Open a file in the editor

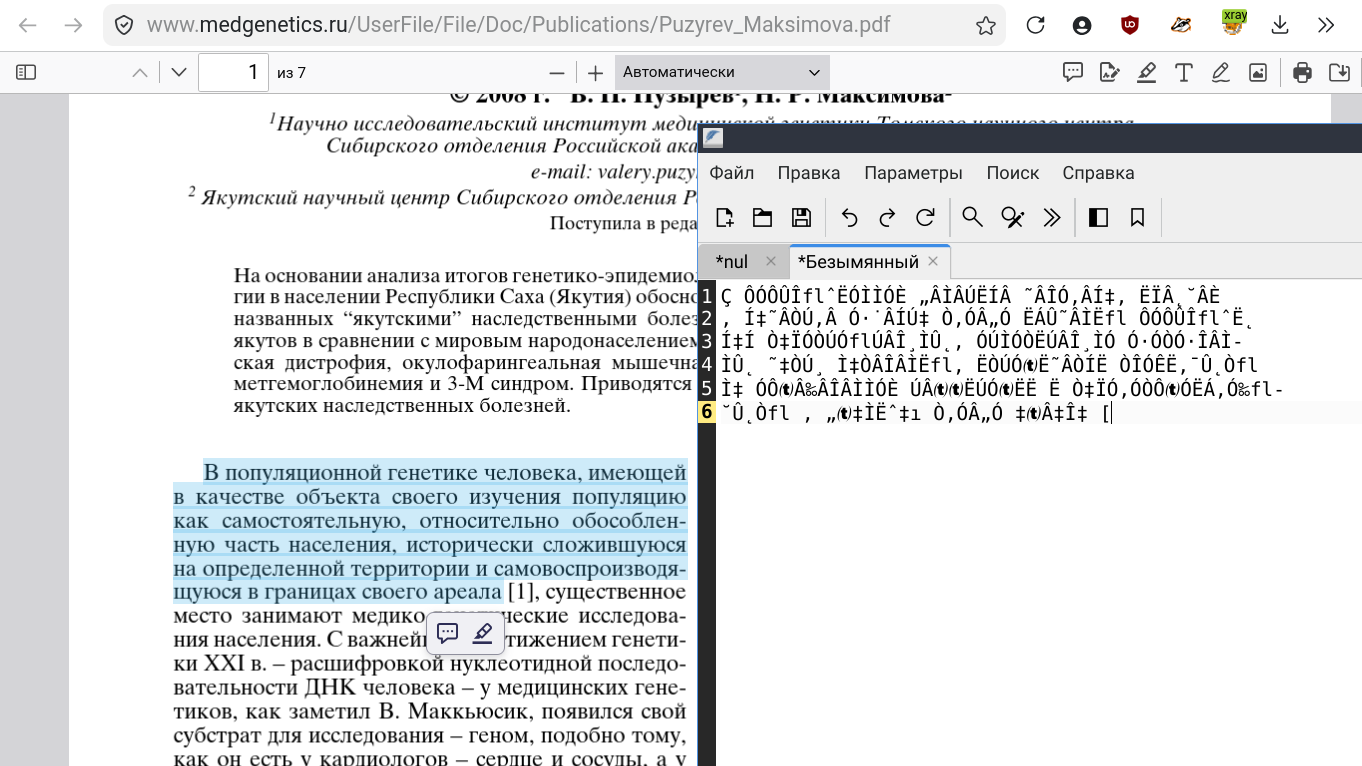point(763,217)
